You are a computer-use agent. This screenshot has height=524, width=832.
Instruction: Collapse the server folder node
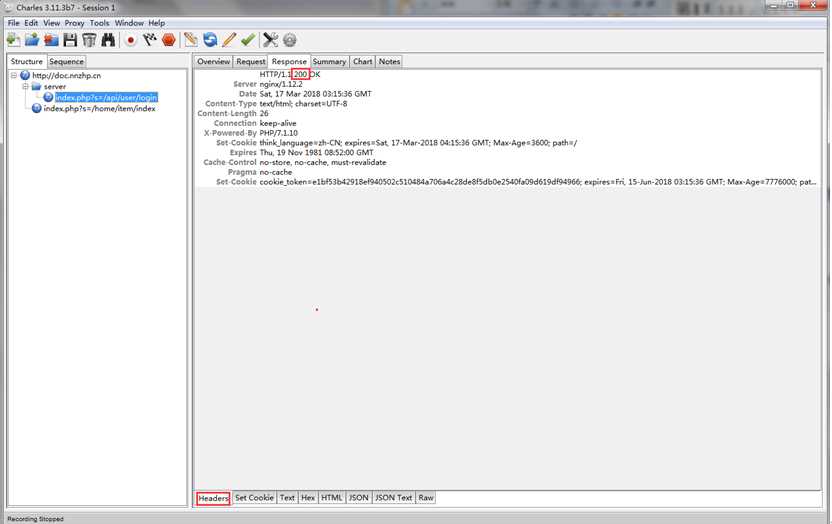click(25, 86)
